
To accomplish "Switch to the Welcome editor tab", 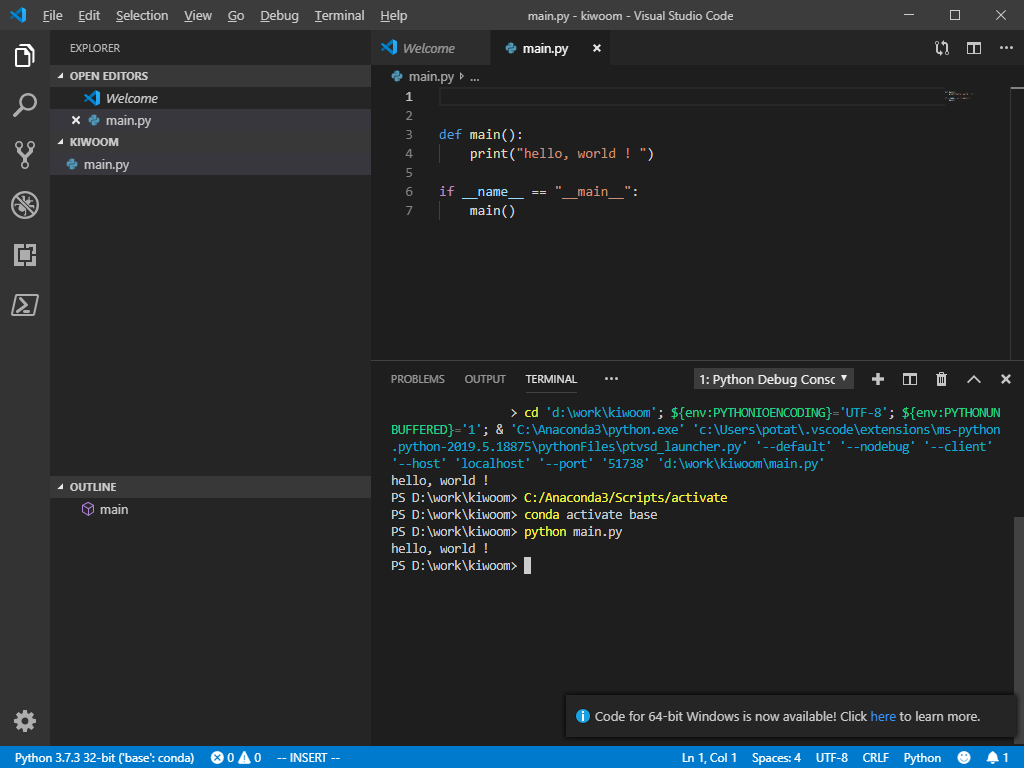I will pyautogui.click(x=430, y=48).
